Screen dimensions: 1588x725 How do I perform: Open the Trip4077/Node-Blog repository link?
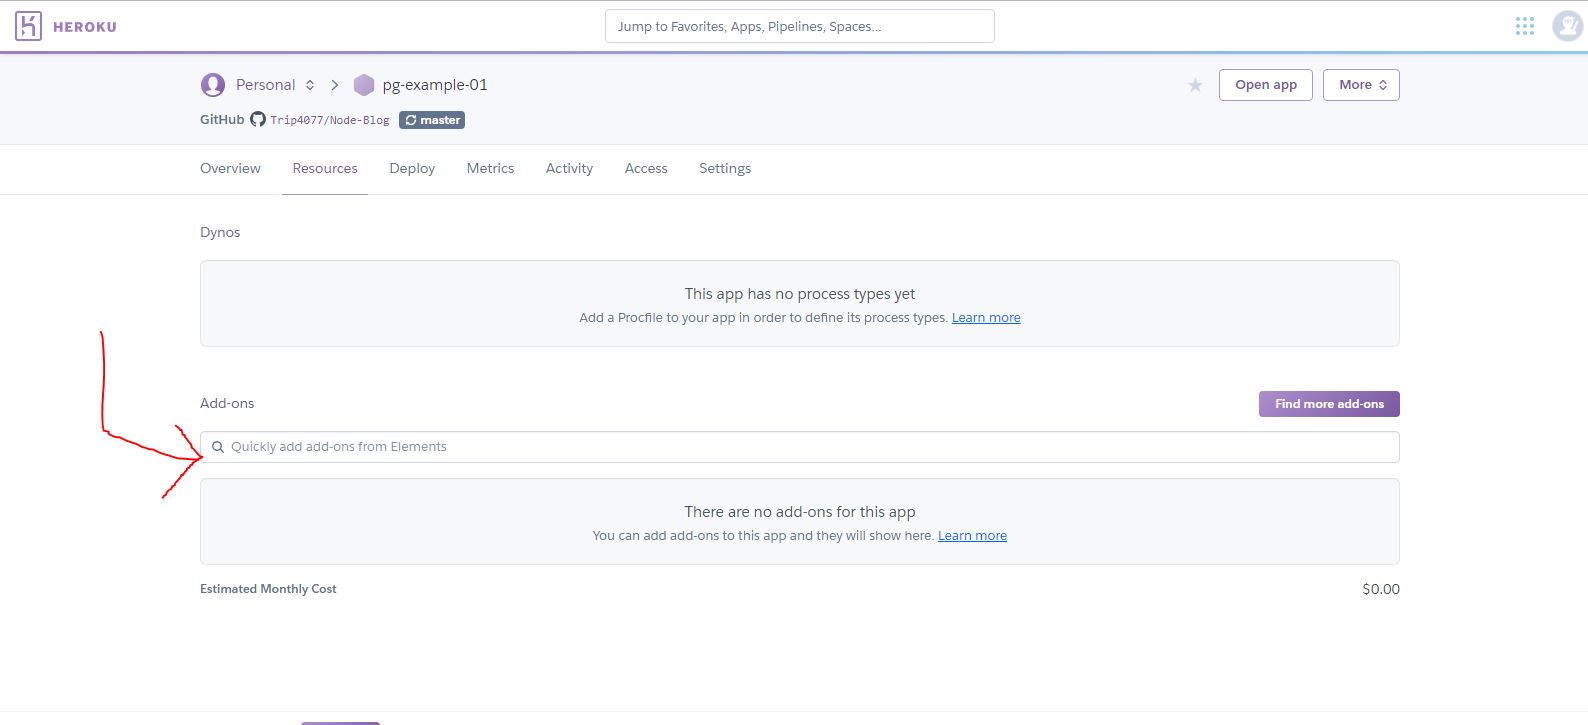click(x=330, y=120)
